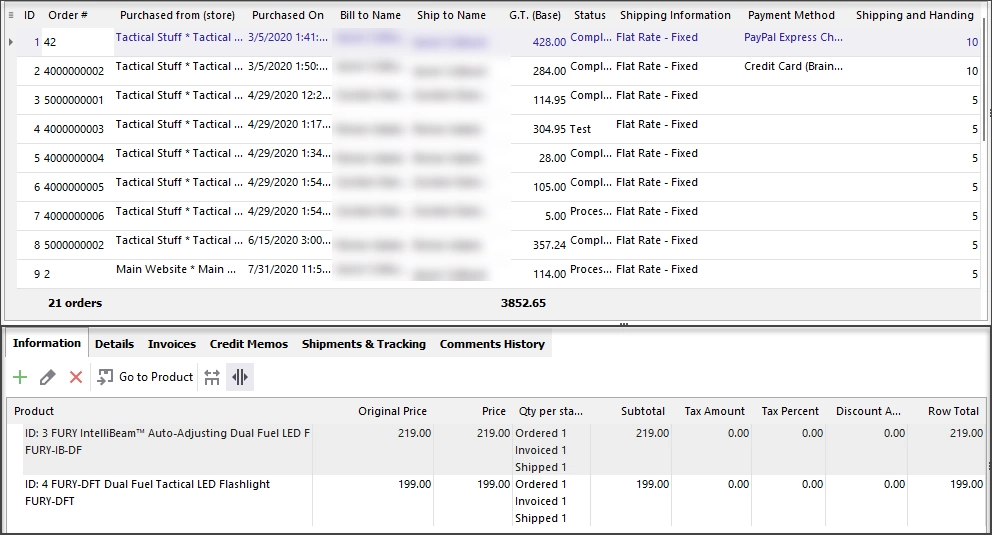Click the splitter handle between orders and details
The width and height of the screenshot is (992, 535).
(624, 324)
